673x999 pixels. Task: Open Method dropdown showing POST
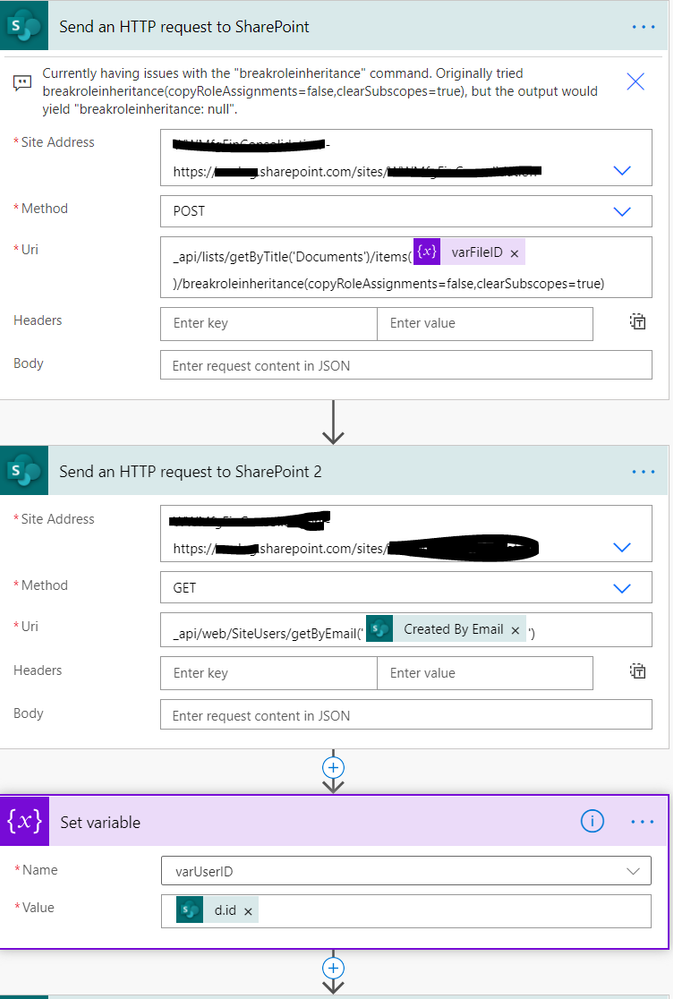click(622, 212)
